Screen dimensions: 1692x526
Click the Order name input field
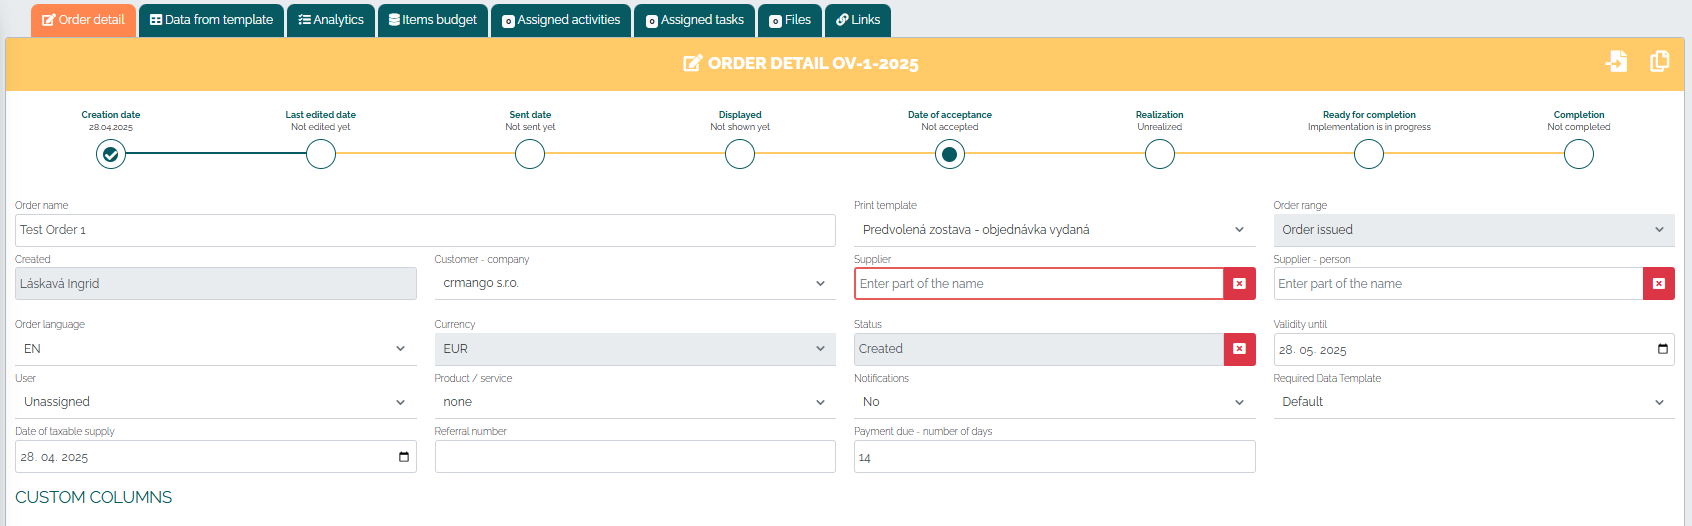425,230
